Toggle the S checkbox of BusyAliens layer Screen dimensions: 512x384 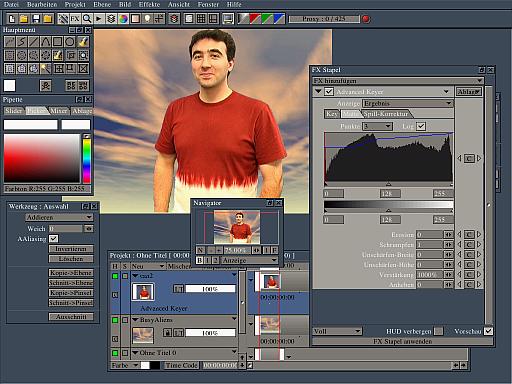tap(125, 320)
